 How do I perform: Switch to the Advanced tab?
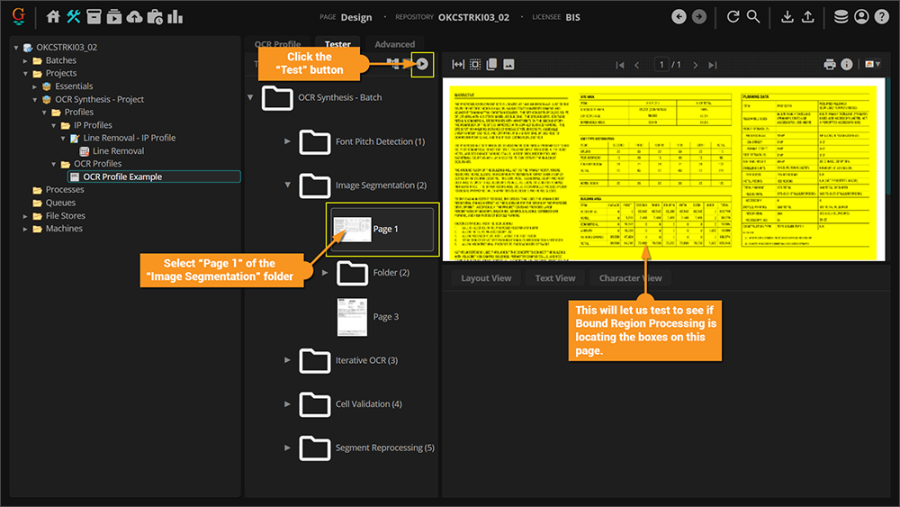click(x=394, y=44)
